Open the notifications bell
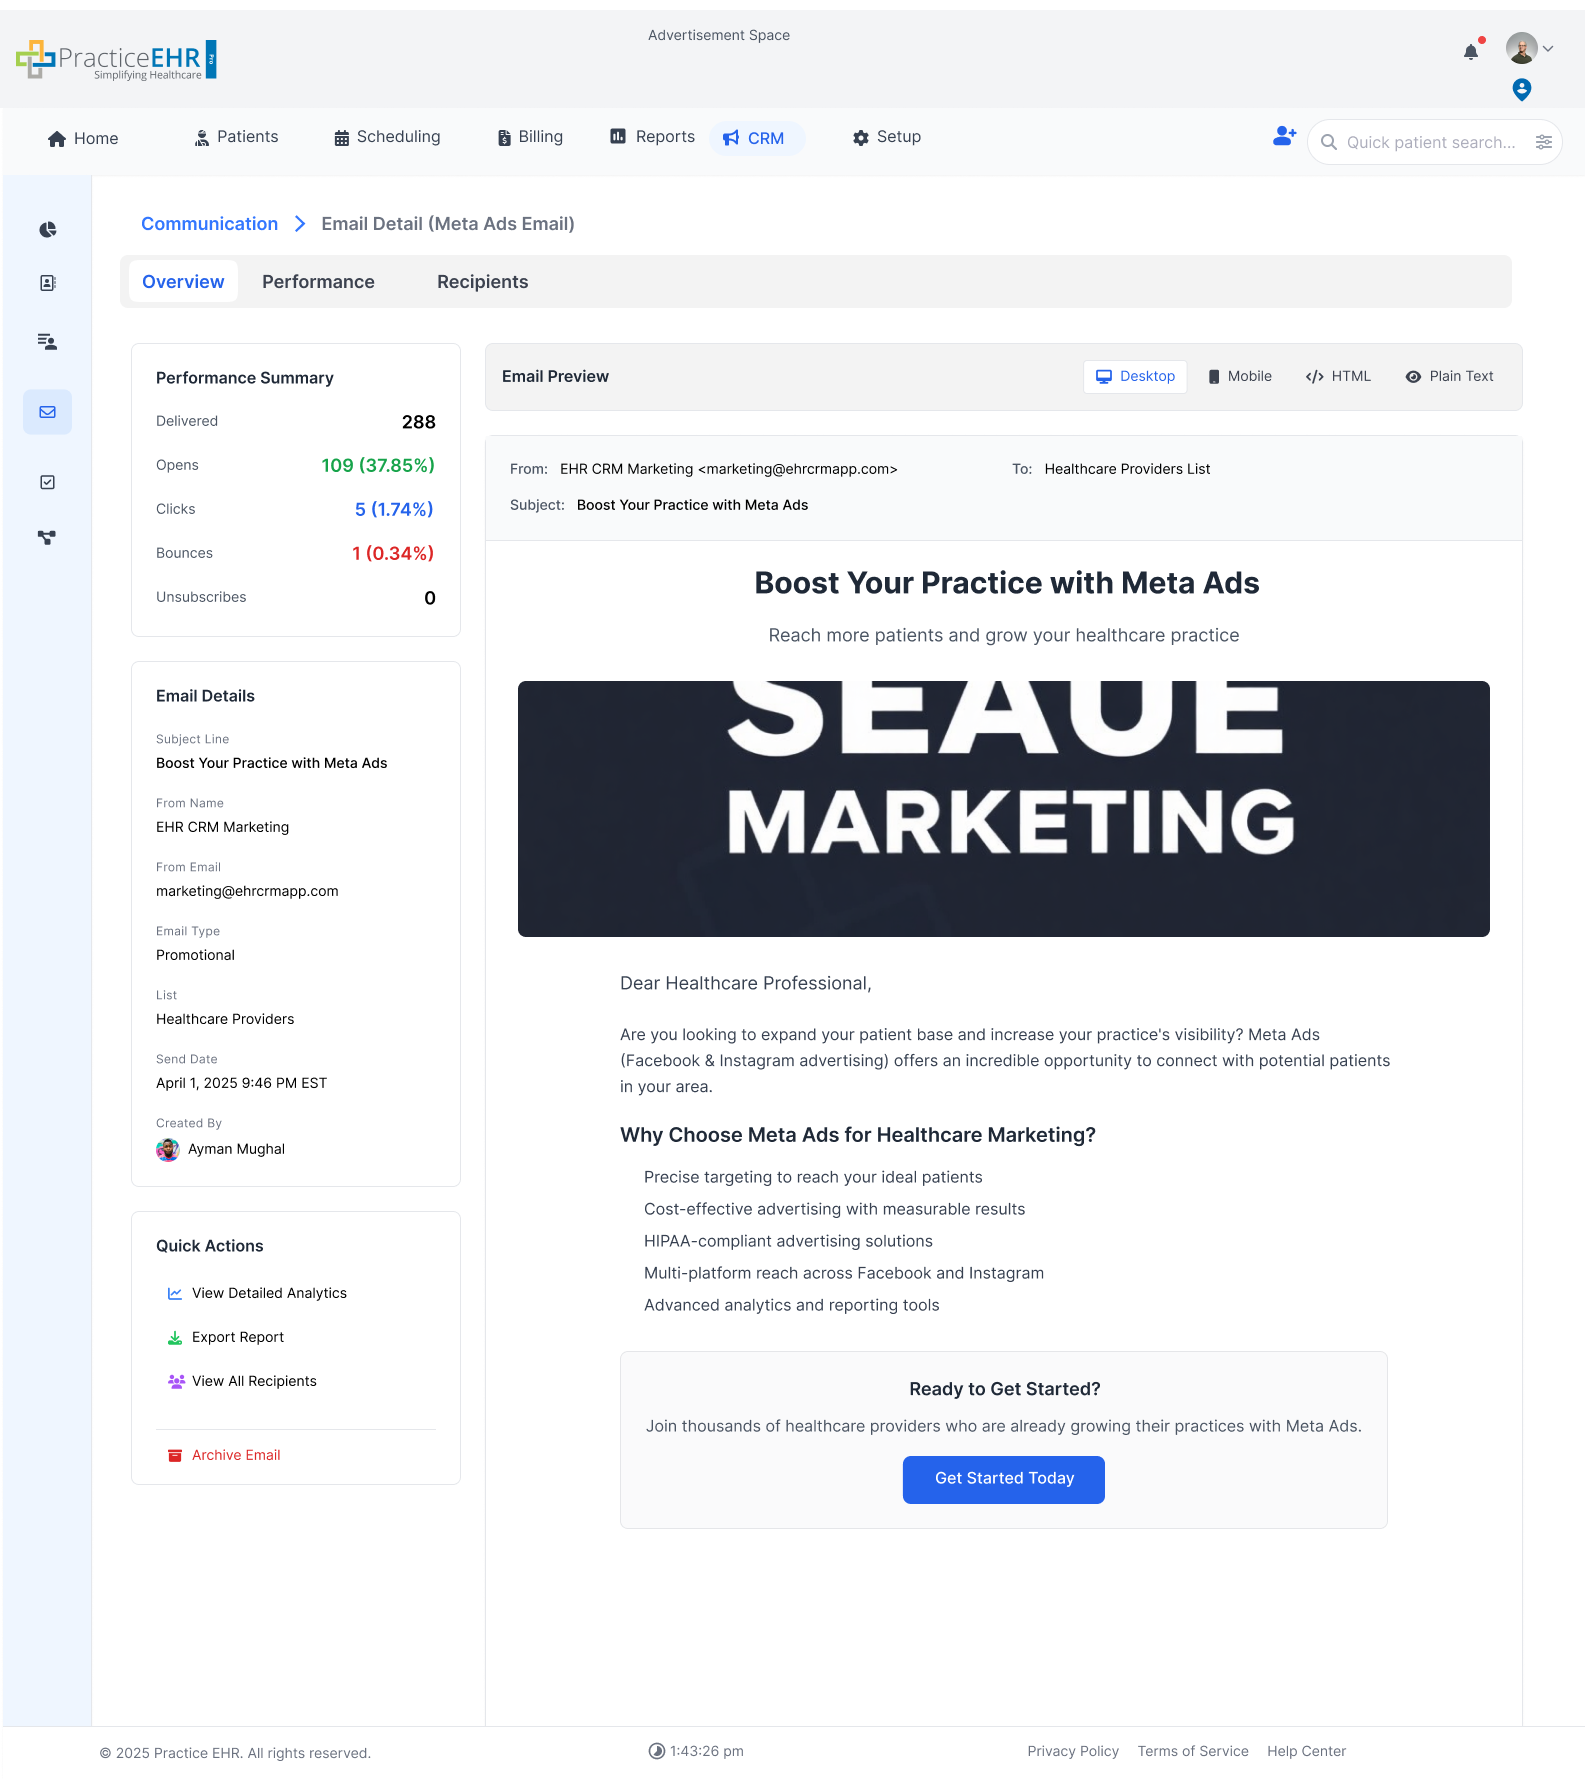Viewport: 1585px width, 1779px height. click(1470, 52)
